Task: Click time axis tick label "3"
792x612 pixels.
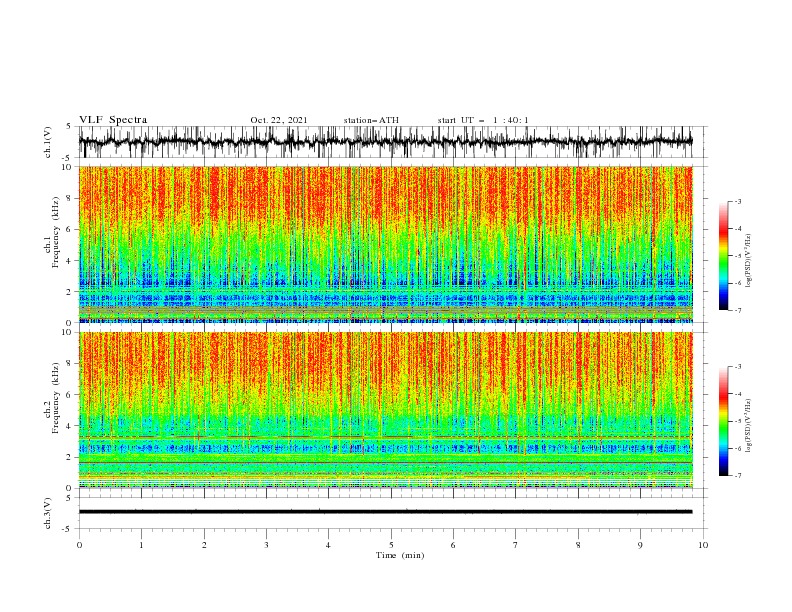Action: click(266, 545)
